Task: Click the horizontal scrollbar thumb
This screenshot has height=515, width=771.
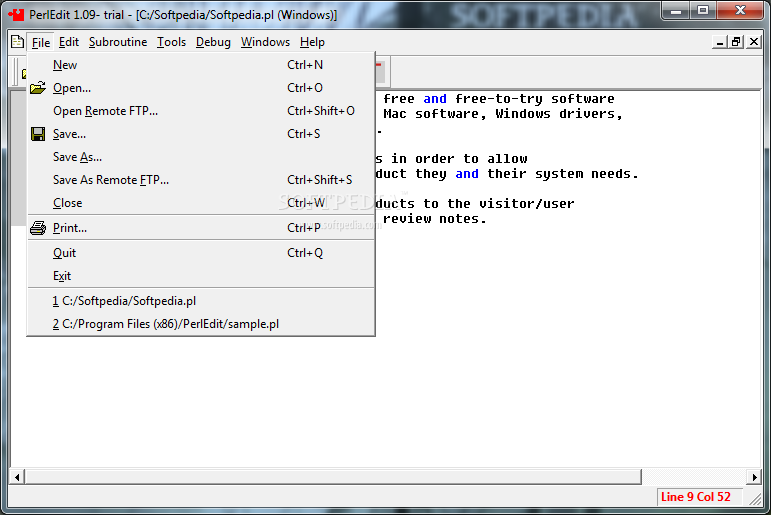Action: (x=333, y=477)
